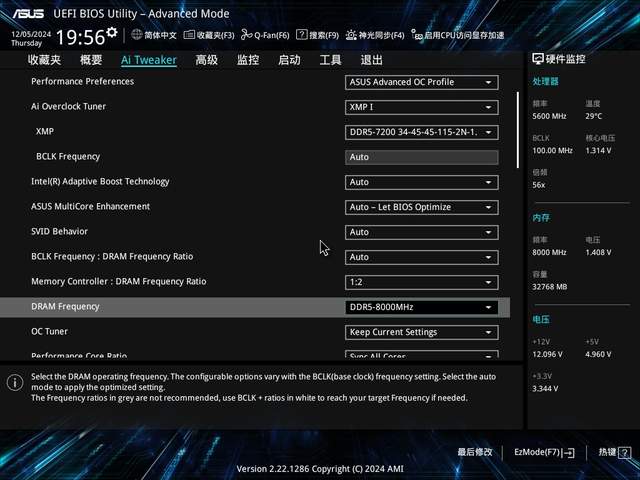Click the ASUS MultiCore Enhancement label
Screen dimensions: 640x480
91,207
